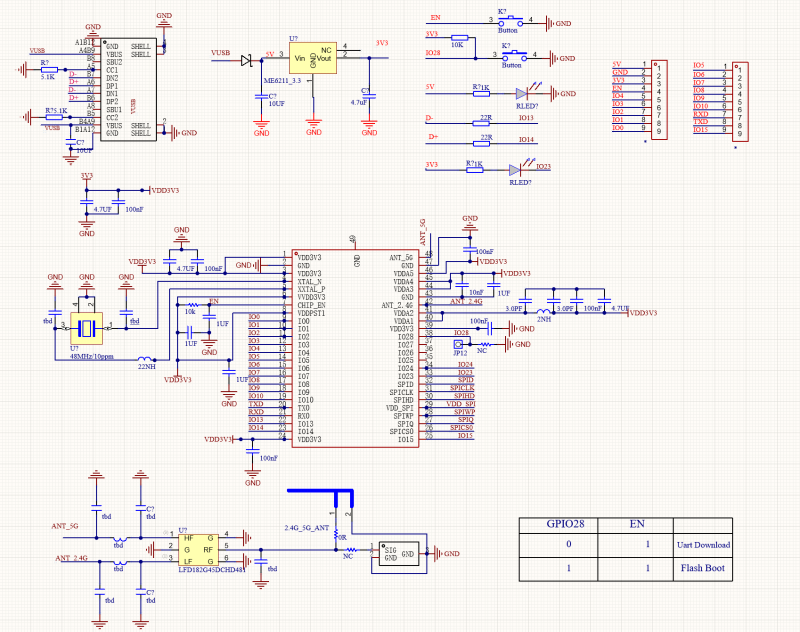The width and height of the screenshot is (800, 632).
Task: Click the Flash Boot table cell
Action: tap(703, 568)
